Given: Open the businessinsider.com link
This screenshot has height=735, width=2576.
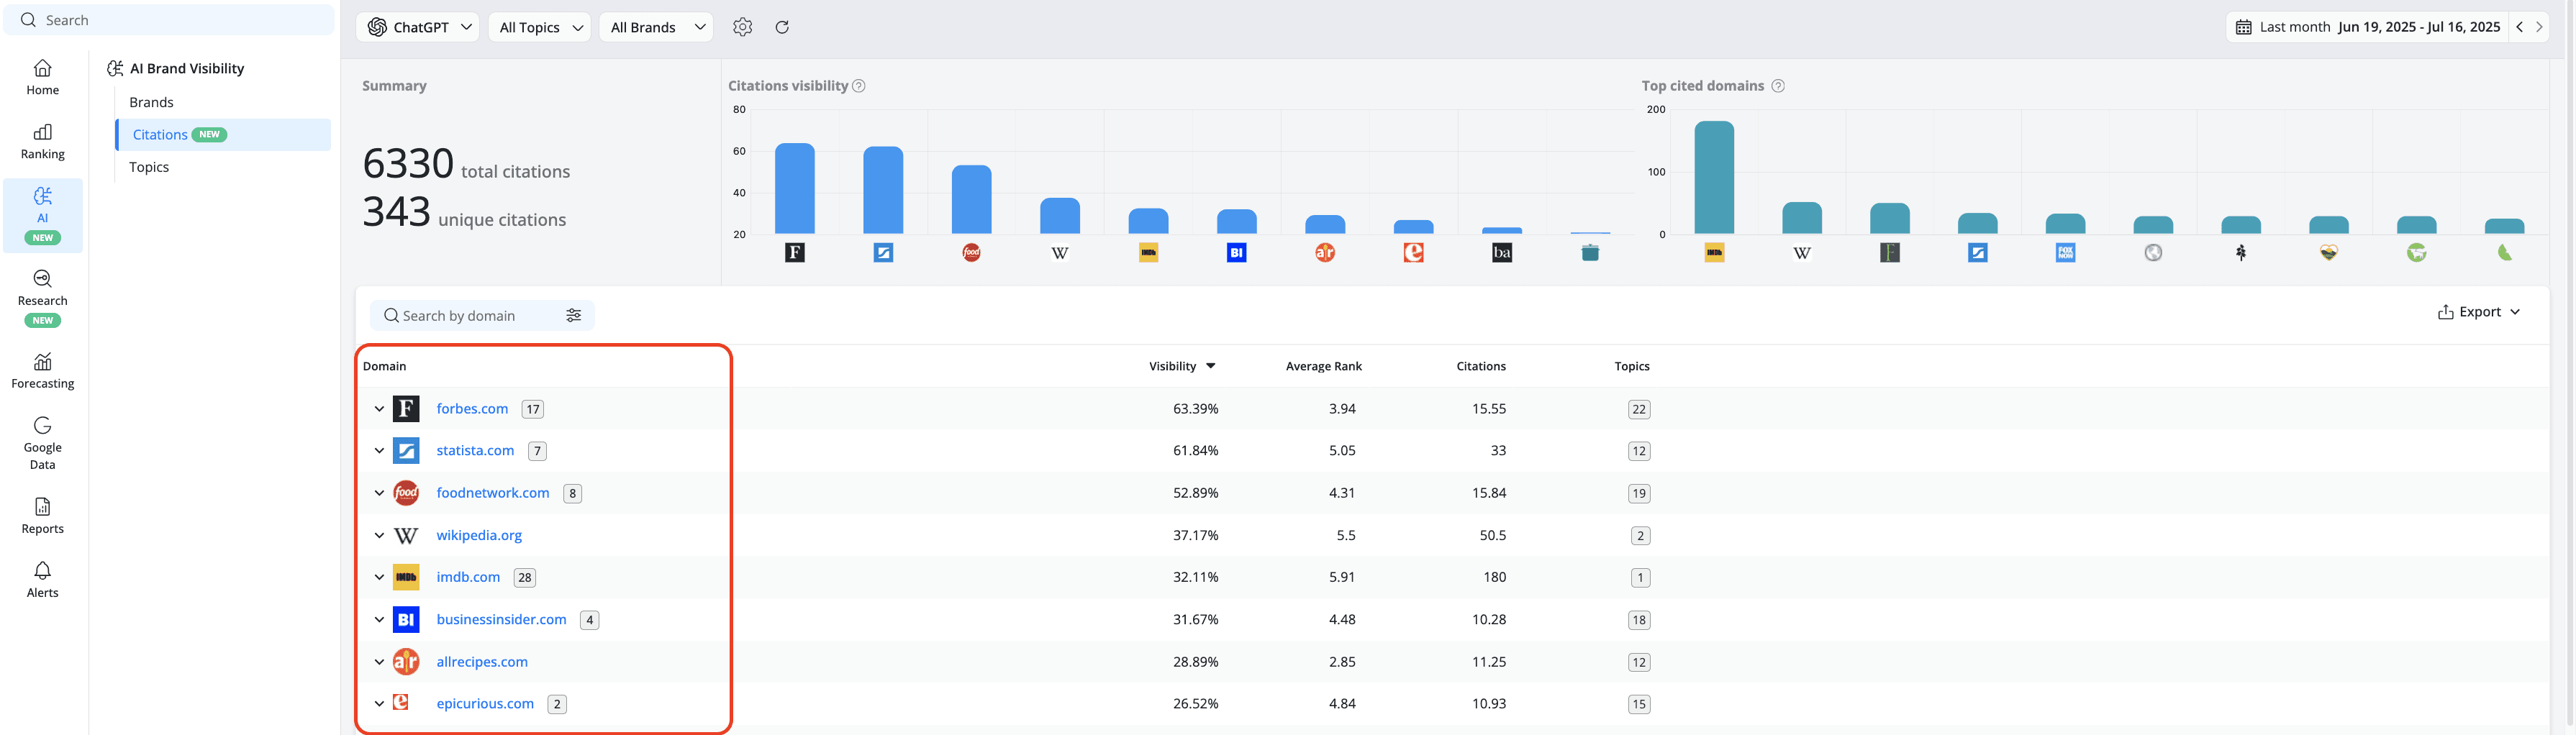Looking at the screenshot, I should (x=501, y=620).
